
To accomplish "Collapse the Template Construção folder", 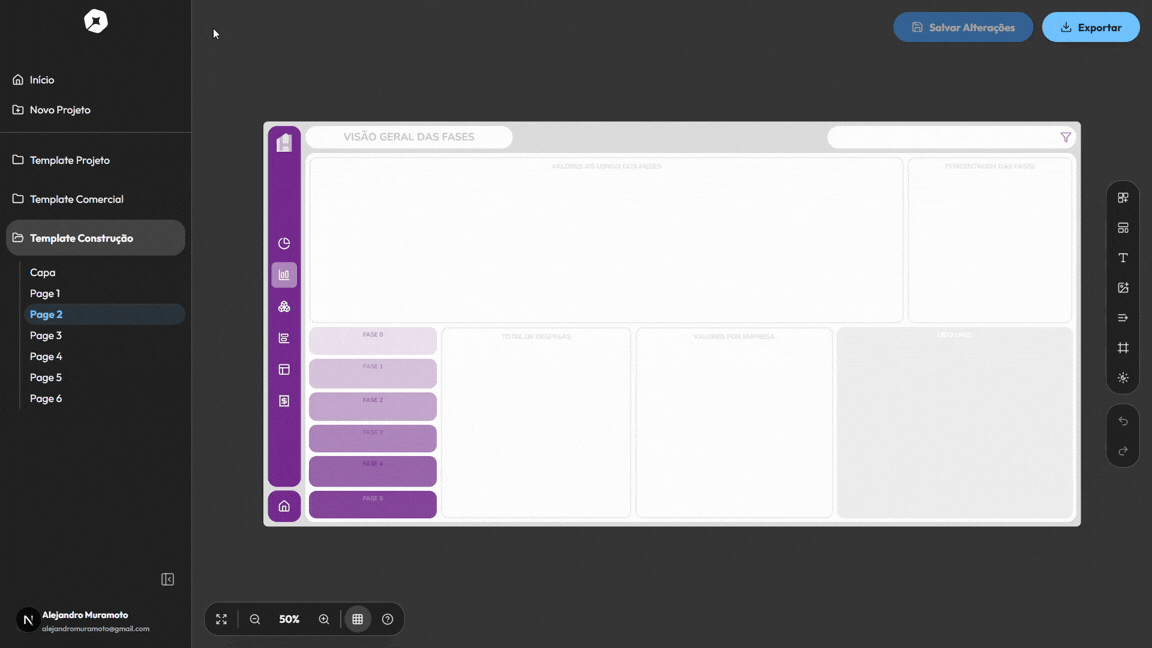I will 96,238.
